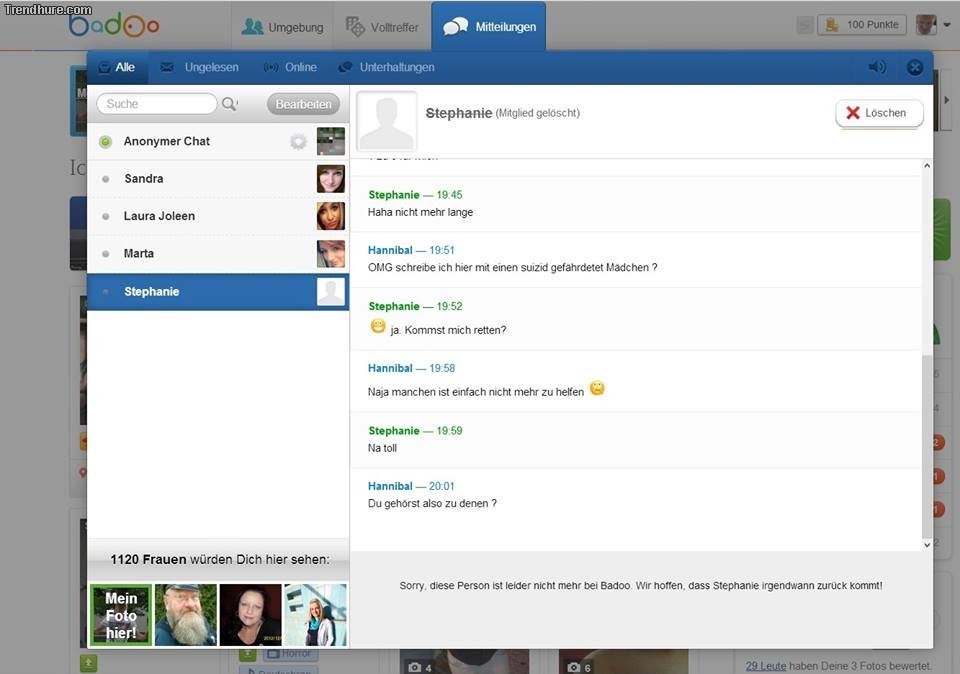Open Anonymer Chat settings gear
The width and height of the screenshot is (960, 674).
(x=298, y=142)
